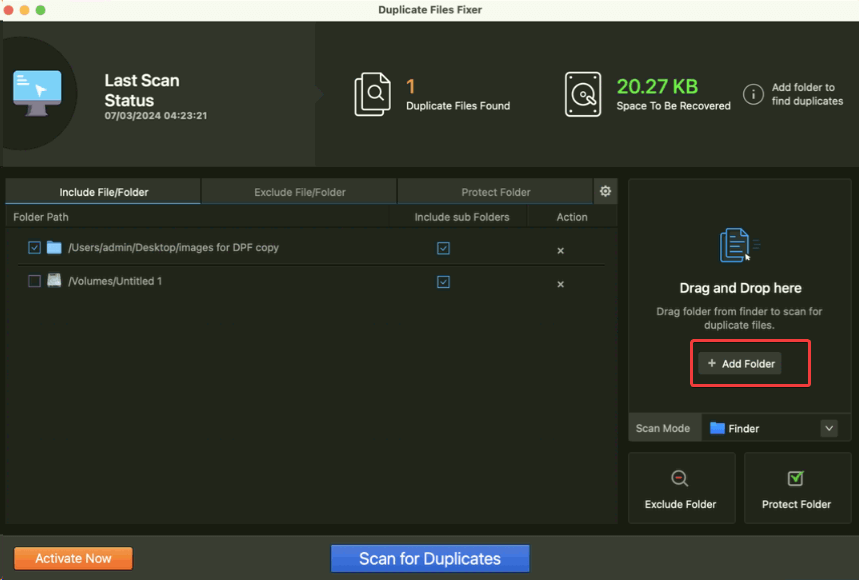This screenshot has height=580, width=859.
Task: Click the Scan Mode label
Action: (662, 428)
